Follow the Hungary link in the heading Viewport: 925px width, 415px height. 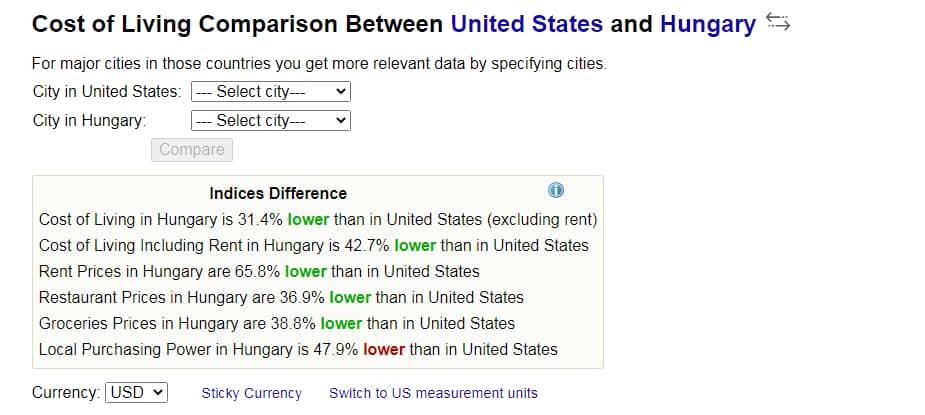(707, 24)
